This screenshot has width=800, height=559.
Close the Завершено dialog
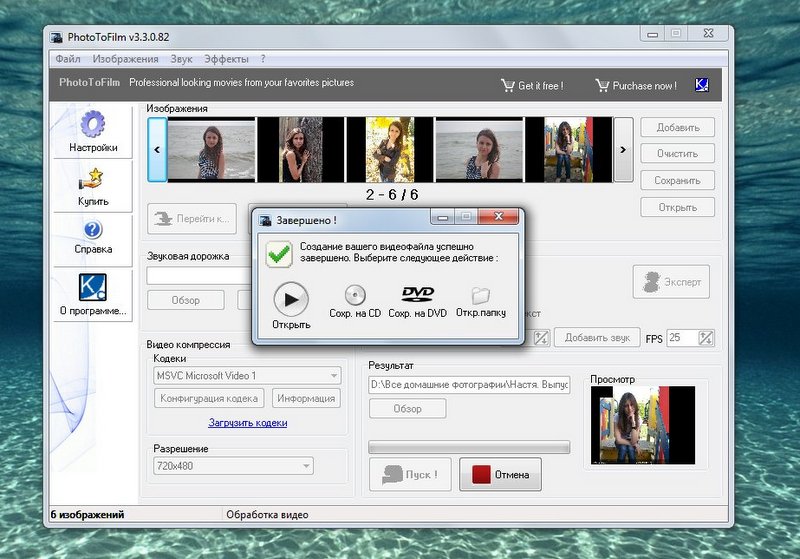point(498,216)
